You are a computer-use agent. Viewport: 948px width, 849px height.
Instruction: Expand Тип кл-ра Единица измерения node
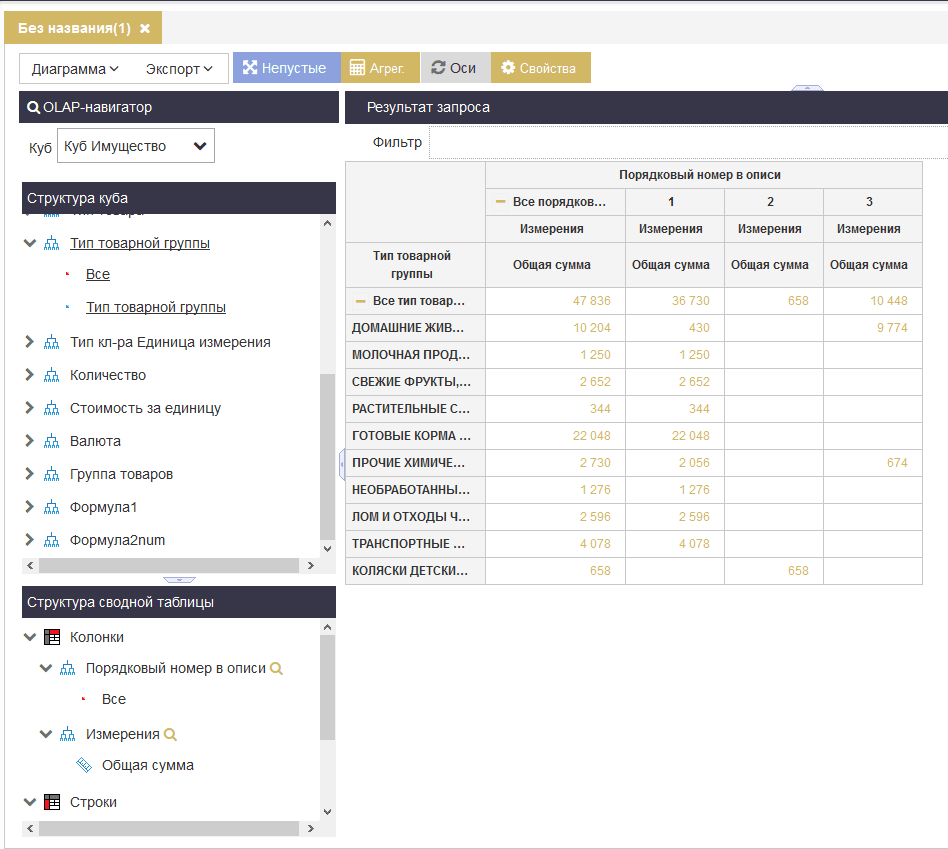pyautogui.click(x=30, y=342)
